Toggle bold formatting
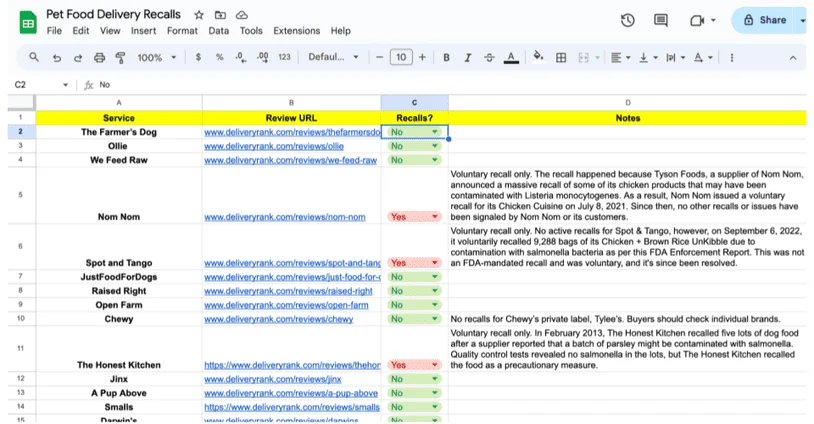 446,58
